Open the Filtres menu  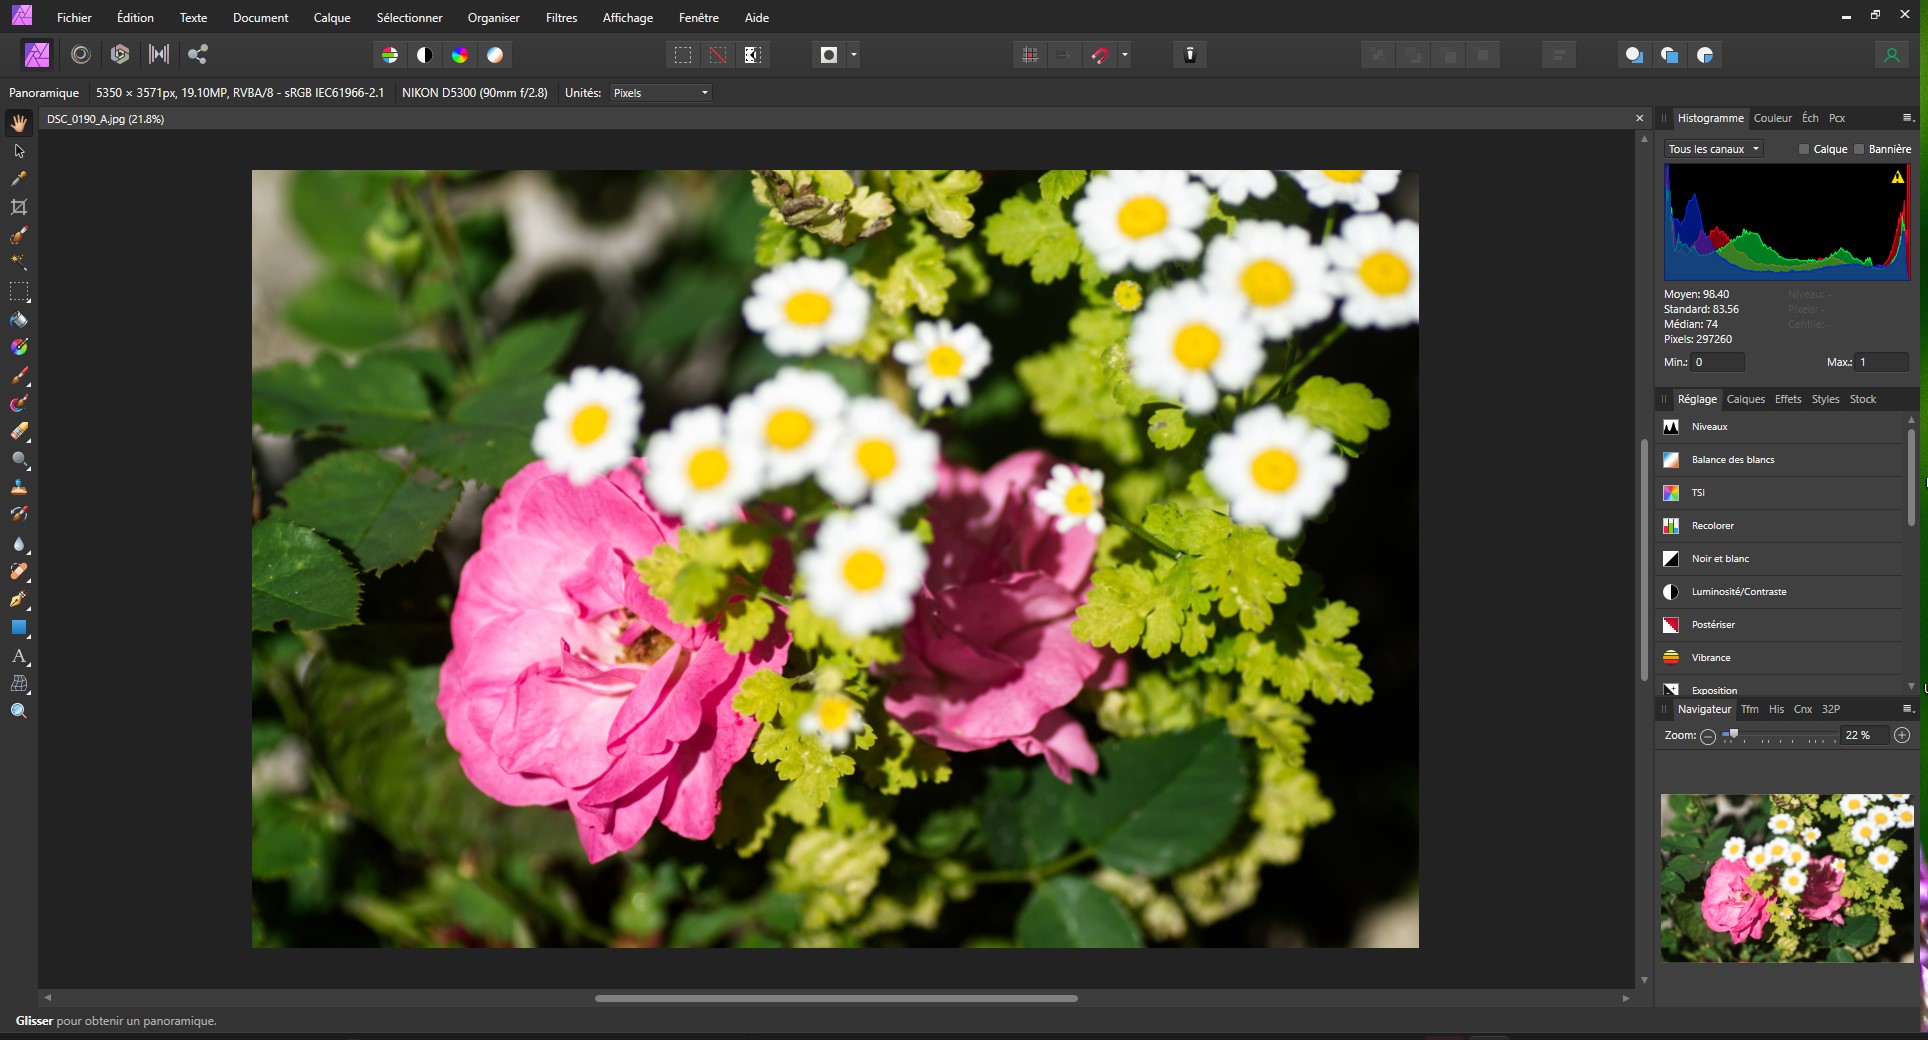561,18
